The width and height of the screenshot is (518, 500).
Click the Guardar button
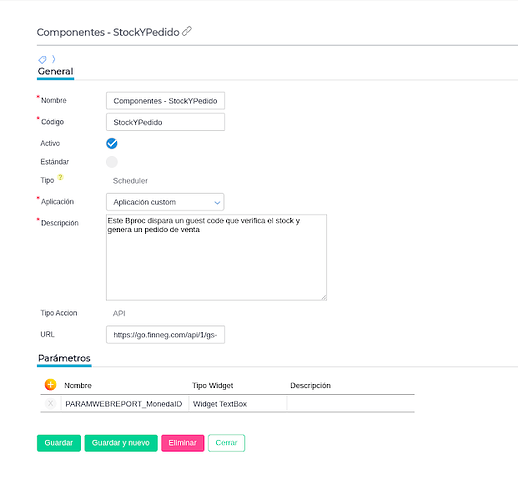[x=59, y=443]
